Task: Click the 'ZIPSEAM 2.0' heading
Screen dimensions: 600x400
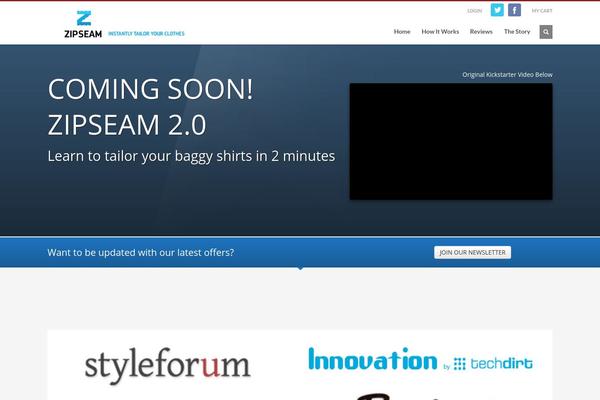Action: click(127, 125)
